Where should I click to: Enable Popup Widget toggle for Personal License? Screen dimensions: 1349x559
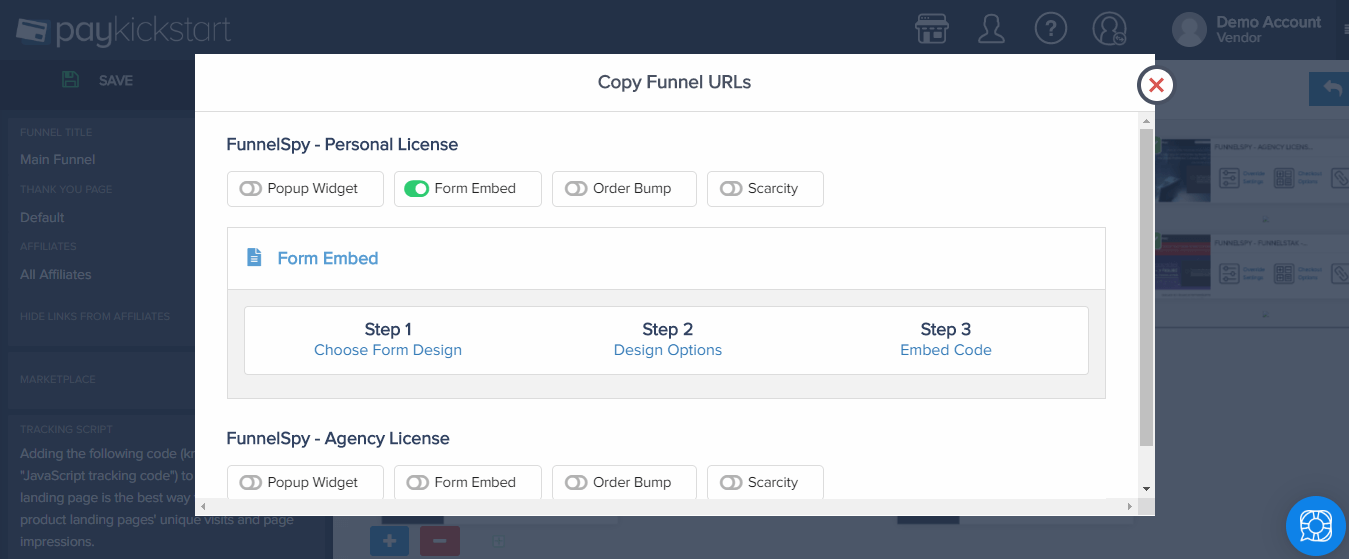[250, 188]
